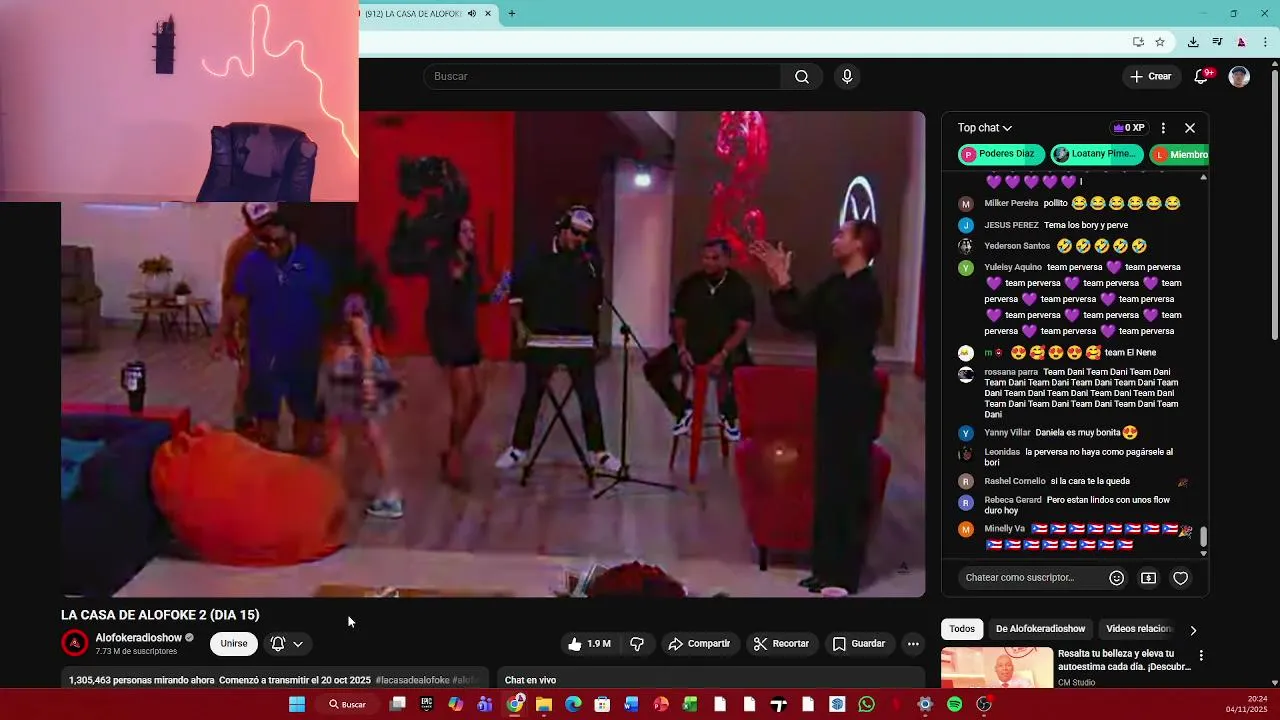Click the Guardar save button
1280x720 pixels.
(x=859, y=644)
